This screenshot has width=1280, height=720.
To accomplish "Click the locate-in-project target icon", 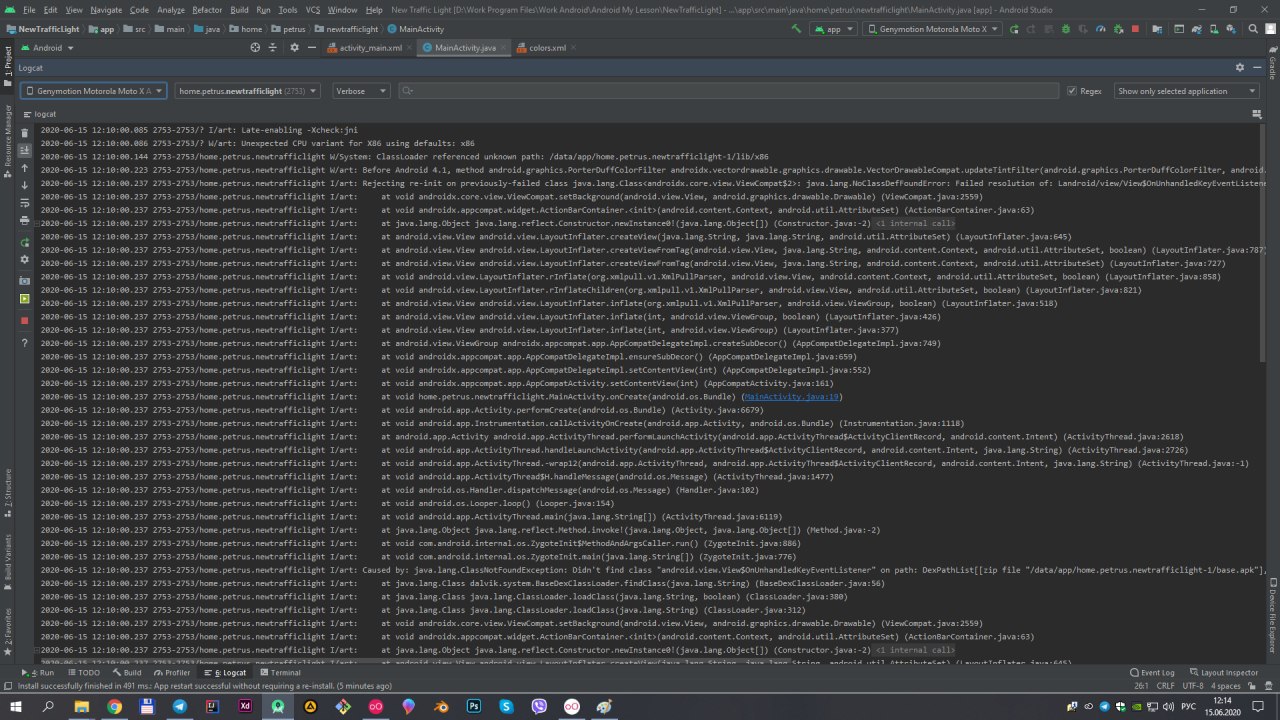I will (x=255, y=47).
